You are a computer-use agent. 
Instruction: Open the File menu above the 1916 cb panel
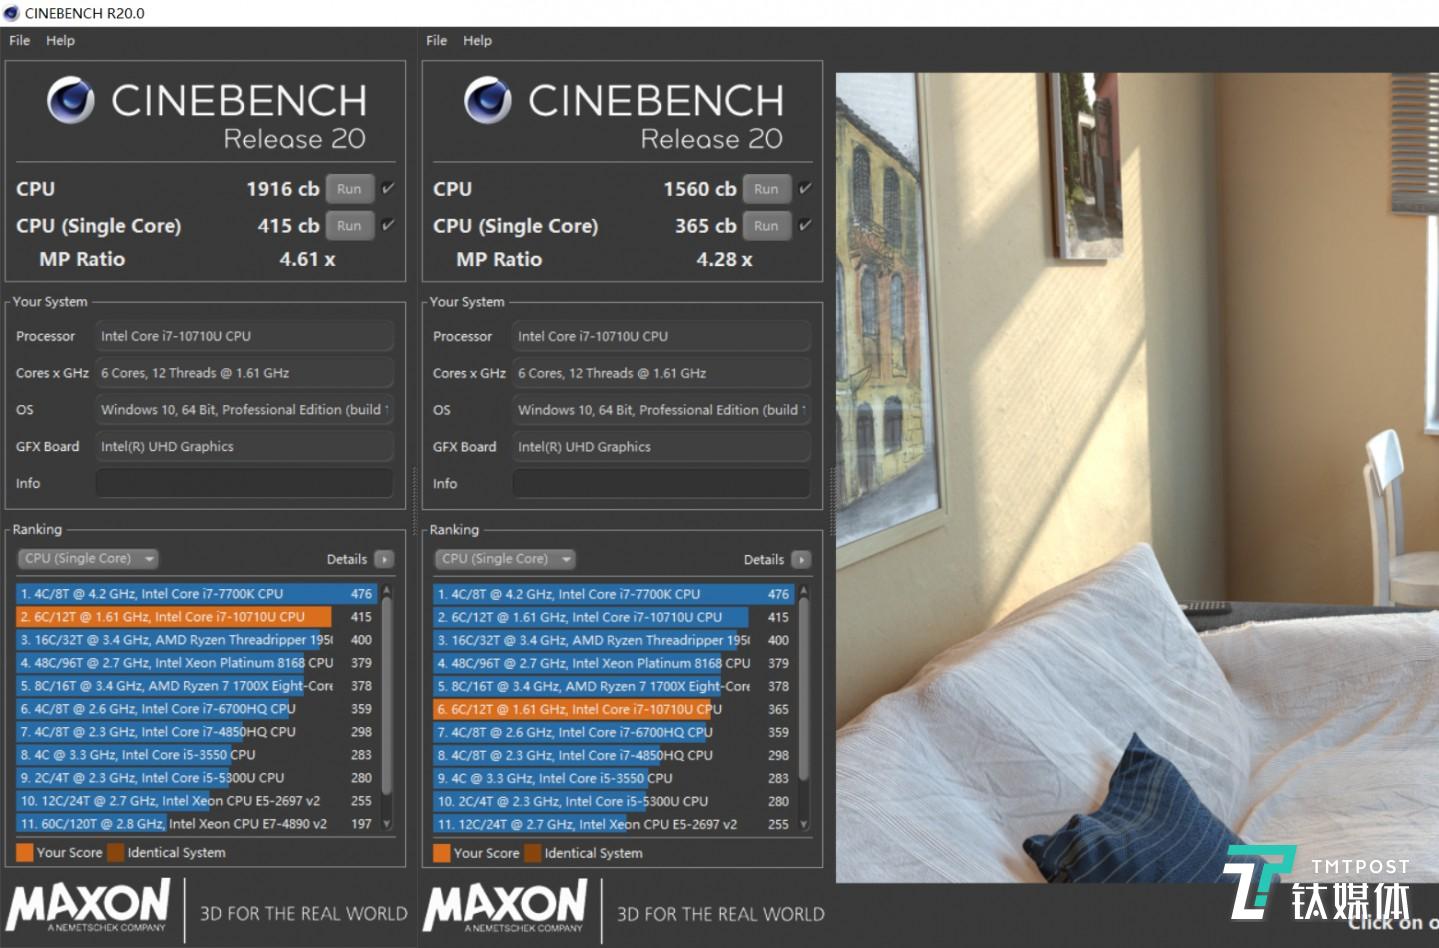point(19,40)
